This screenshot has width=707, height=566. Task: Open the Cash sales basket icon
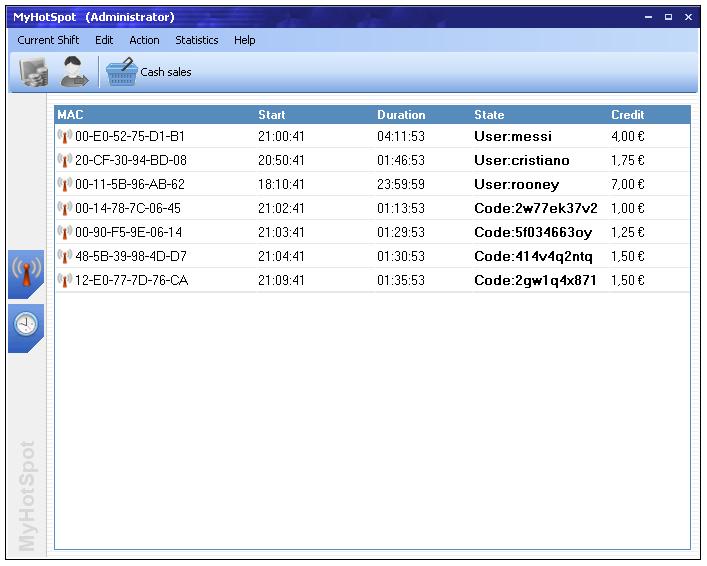pyautogui.click(x=121, y=72)
